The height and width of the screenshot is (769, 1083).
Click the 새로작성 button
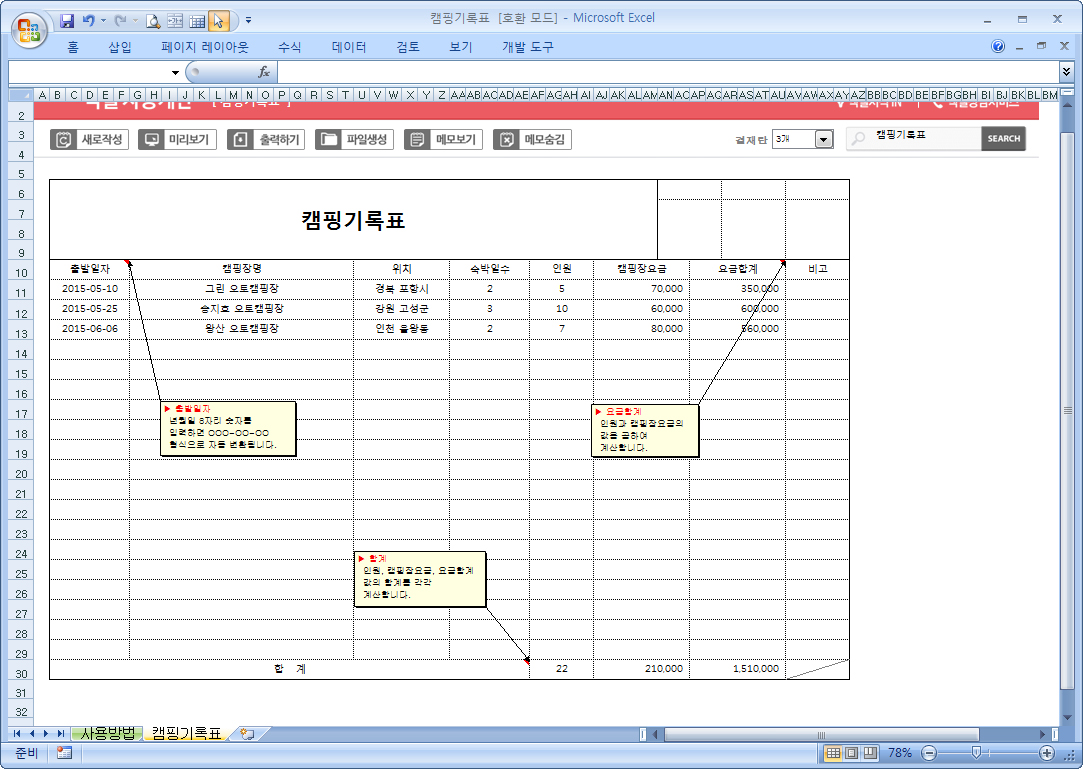90,140
